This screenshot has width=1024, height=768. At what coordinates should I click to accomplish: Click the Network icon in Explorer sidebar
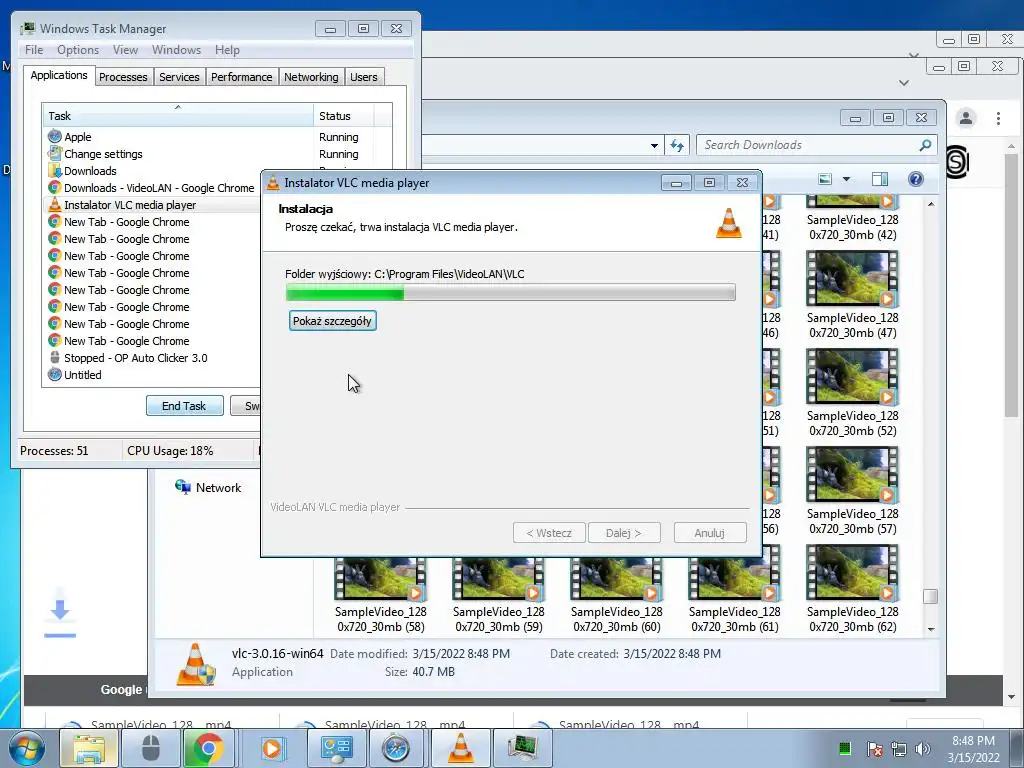click(182, 487)
